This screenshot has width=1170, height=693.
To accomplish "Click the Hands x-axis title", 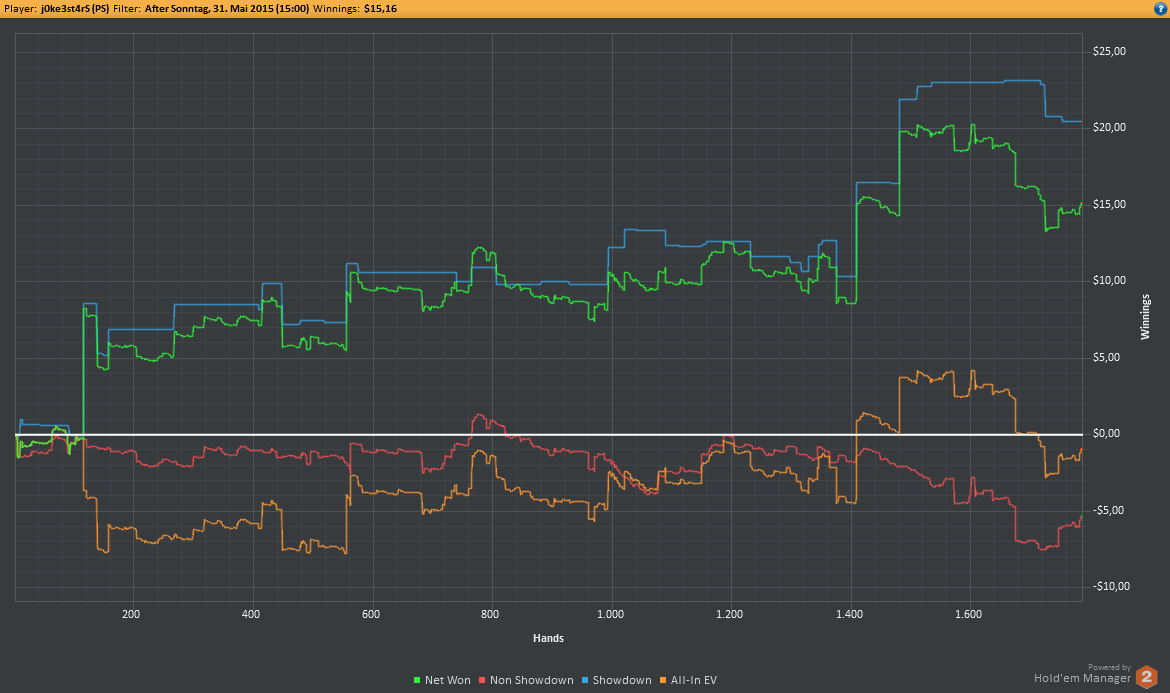I will (548, 639).
